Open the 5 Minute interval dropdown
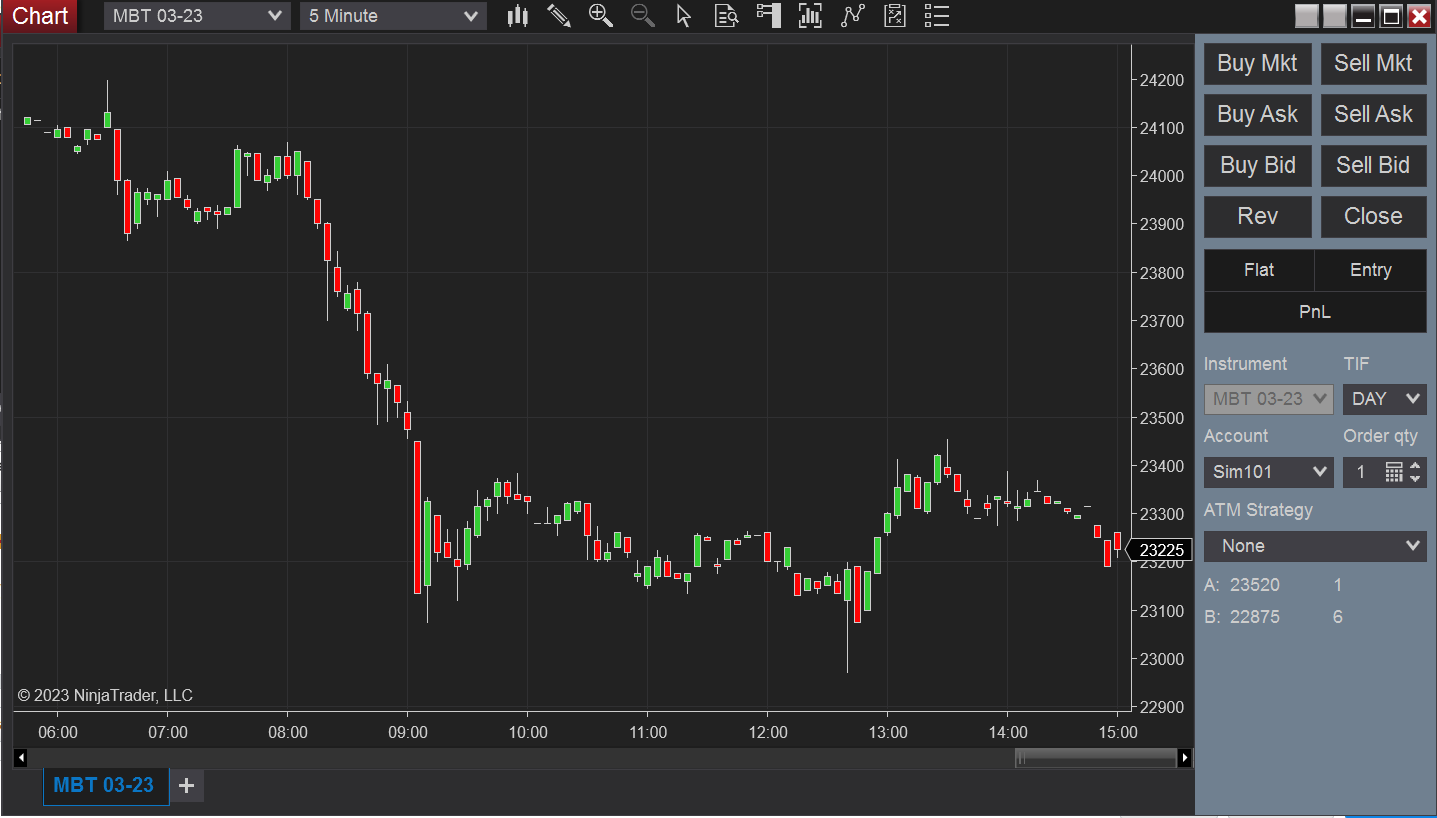1437x818 pixels. click(392, 15)
